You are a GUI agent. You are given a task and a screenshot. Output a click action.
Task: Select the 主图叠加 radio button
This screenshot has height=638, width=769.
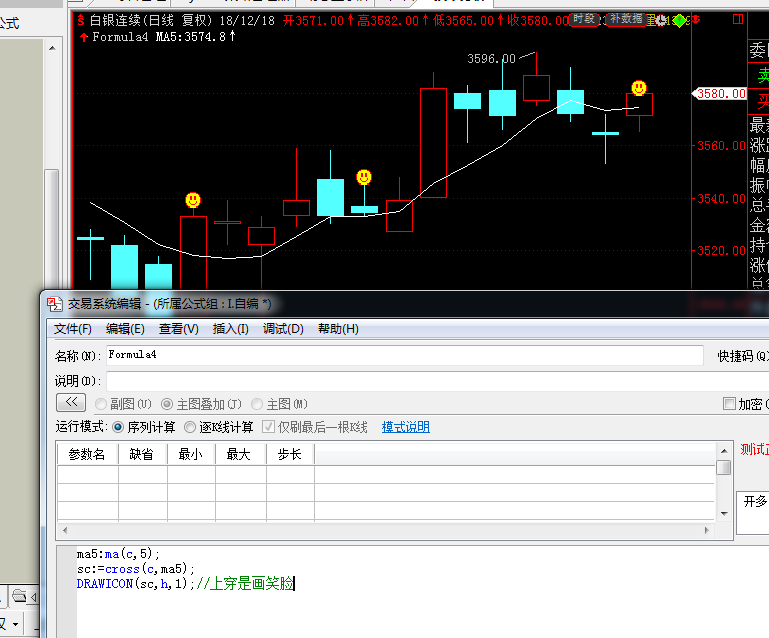point(167,404)
